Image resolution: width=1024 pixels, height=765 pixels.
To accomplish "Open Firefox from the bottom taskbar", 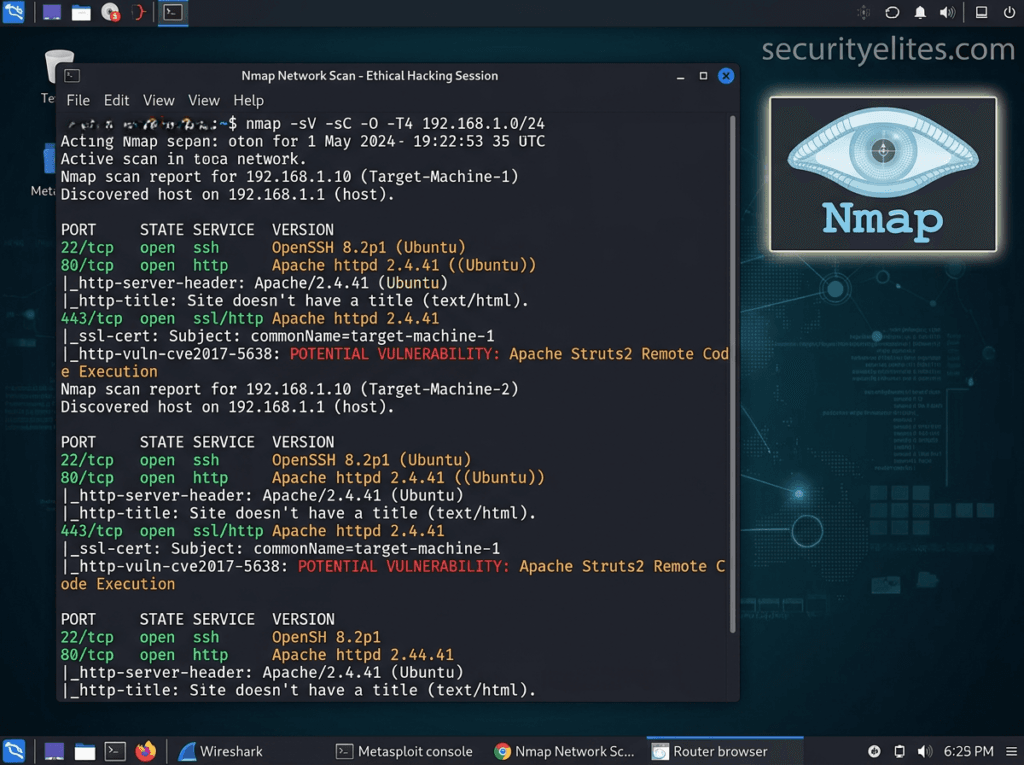I will tap(146, 751).
